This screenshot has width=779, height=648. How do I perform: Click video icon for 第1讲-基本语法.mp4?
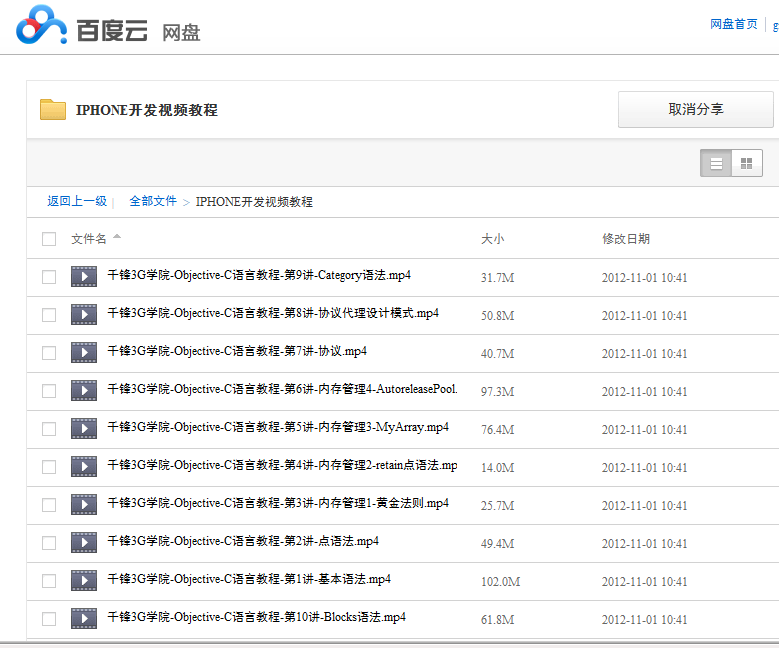84,580
